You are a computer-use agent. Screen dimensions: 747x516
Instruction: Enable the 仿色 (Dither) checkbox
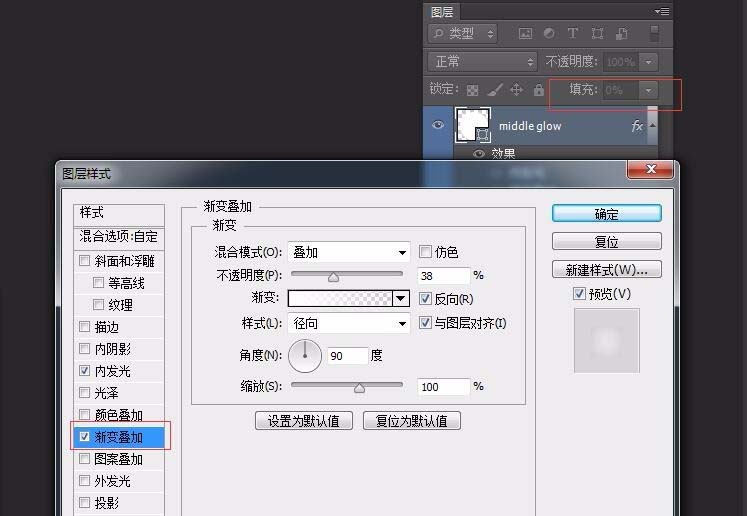426,251
